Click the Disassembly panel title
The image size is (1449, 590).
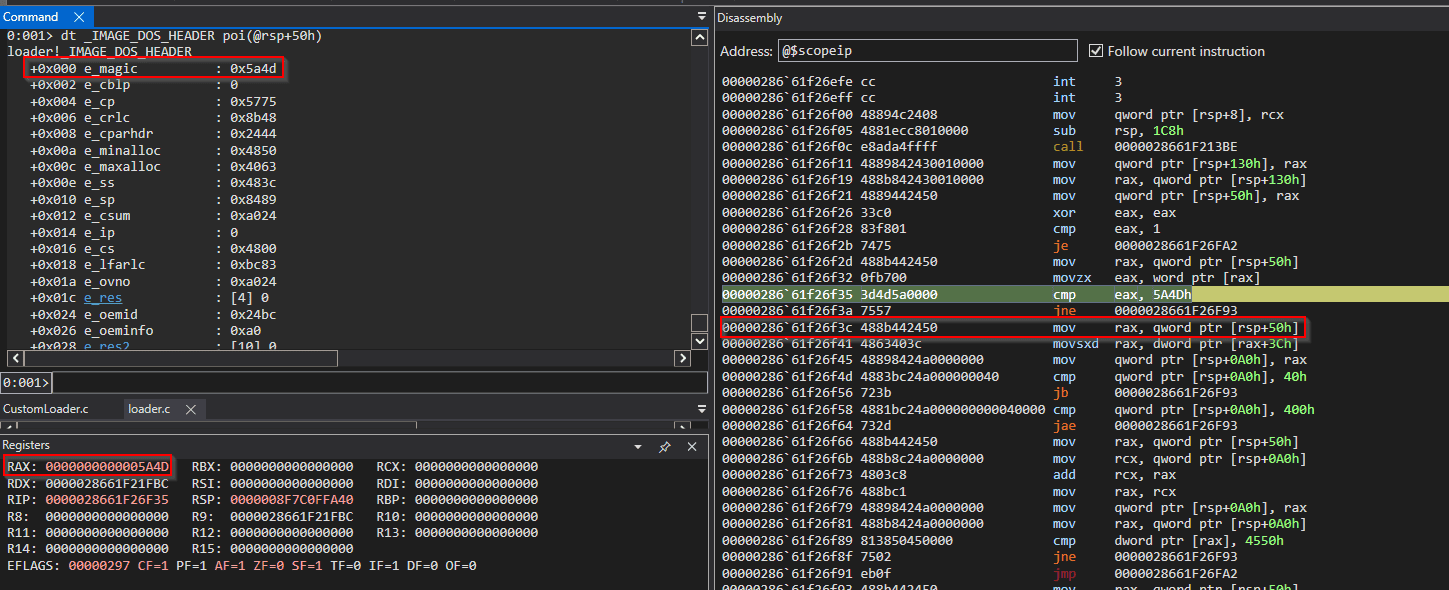tap(750, 18)
